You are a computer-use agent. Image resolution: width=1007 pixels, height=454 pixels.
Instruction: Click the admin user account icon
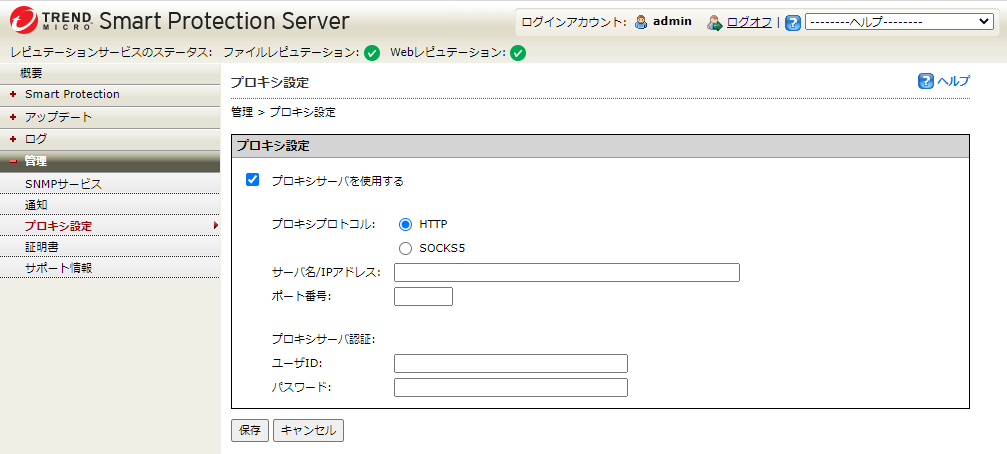(641, 22)
